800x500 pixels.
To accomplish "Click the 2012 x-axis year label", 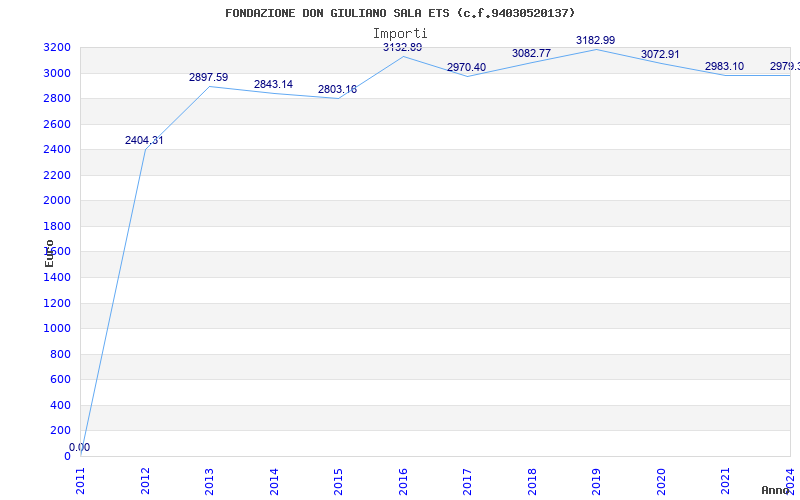I will click(145, 481).
